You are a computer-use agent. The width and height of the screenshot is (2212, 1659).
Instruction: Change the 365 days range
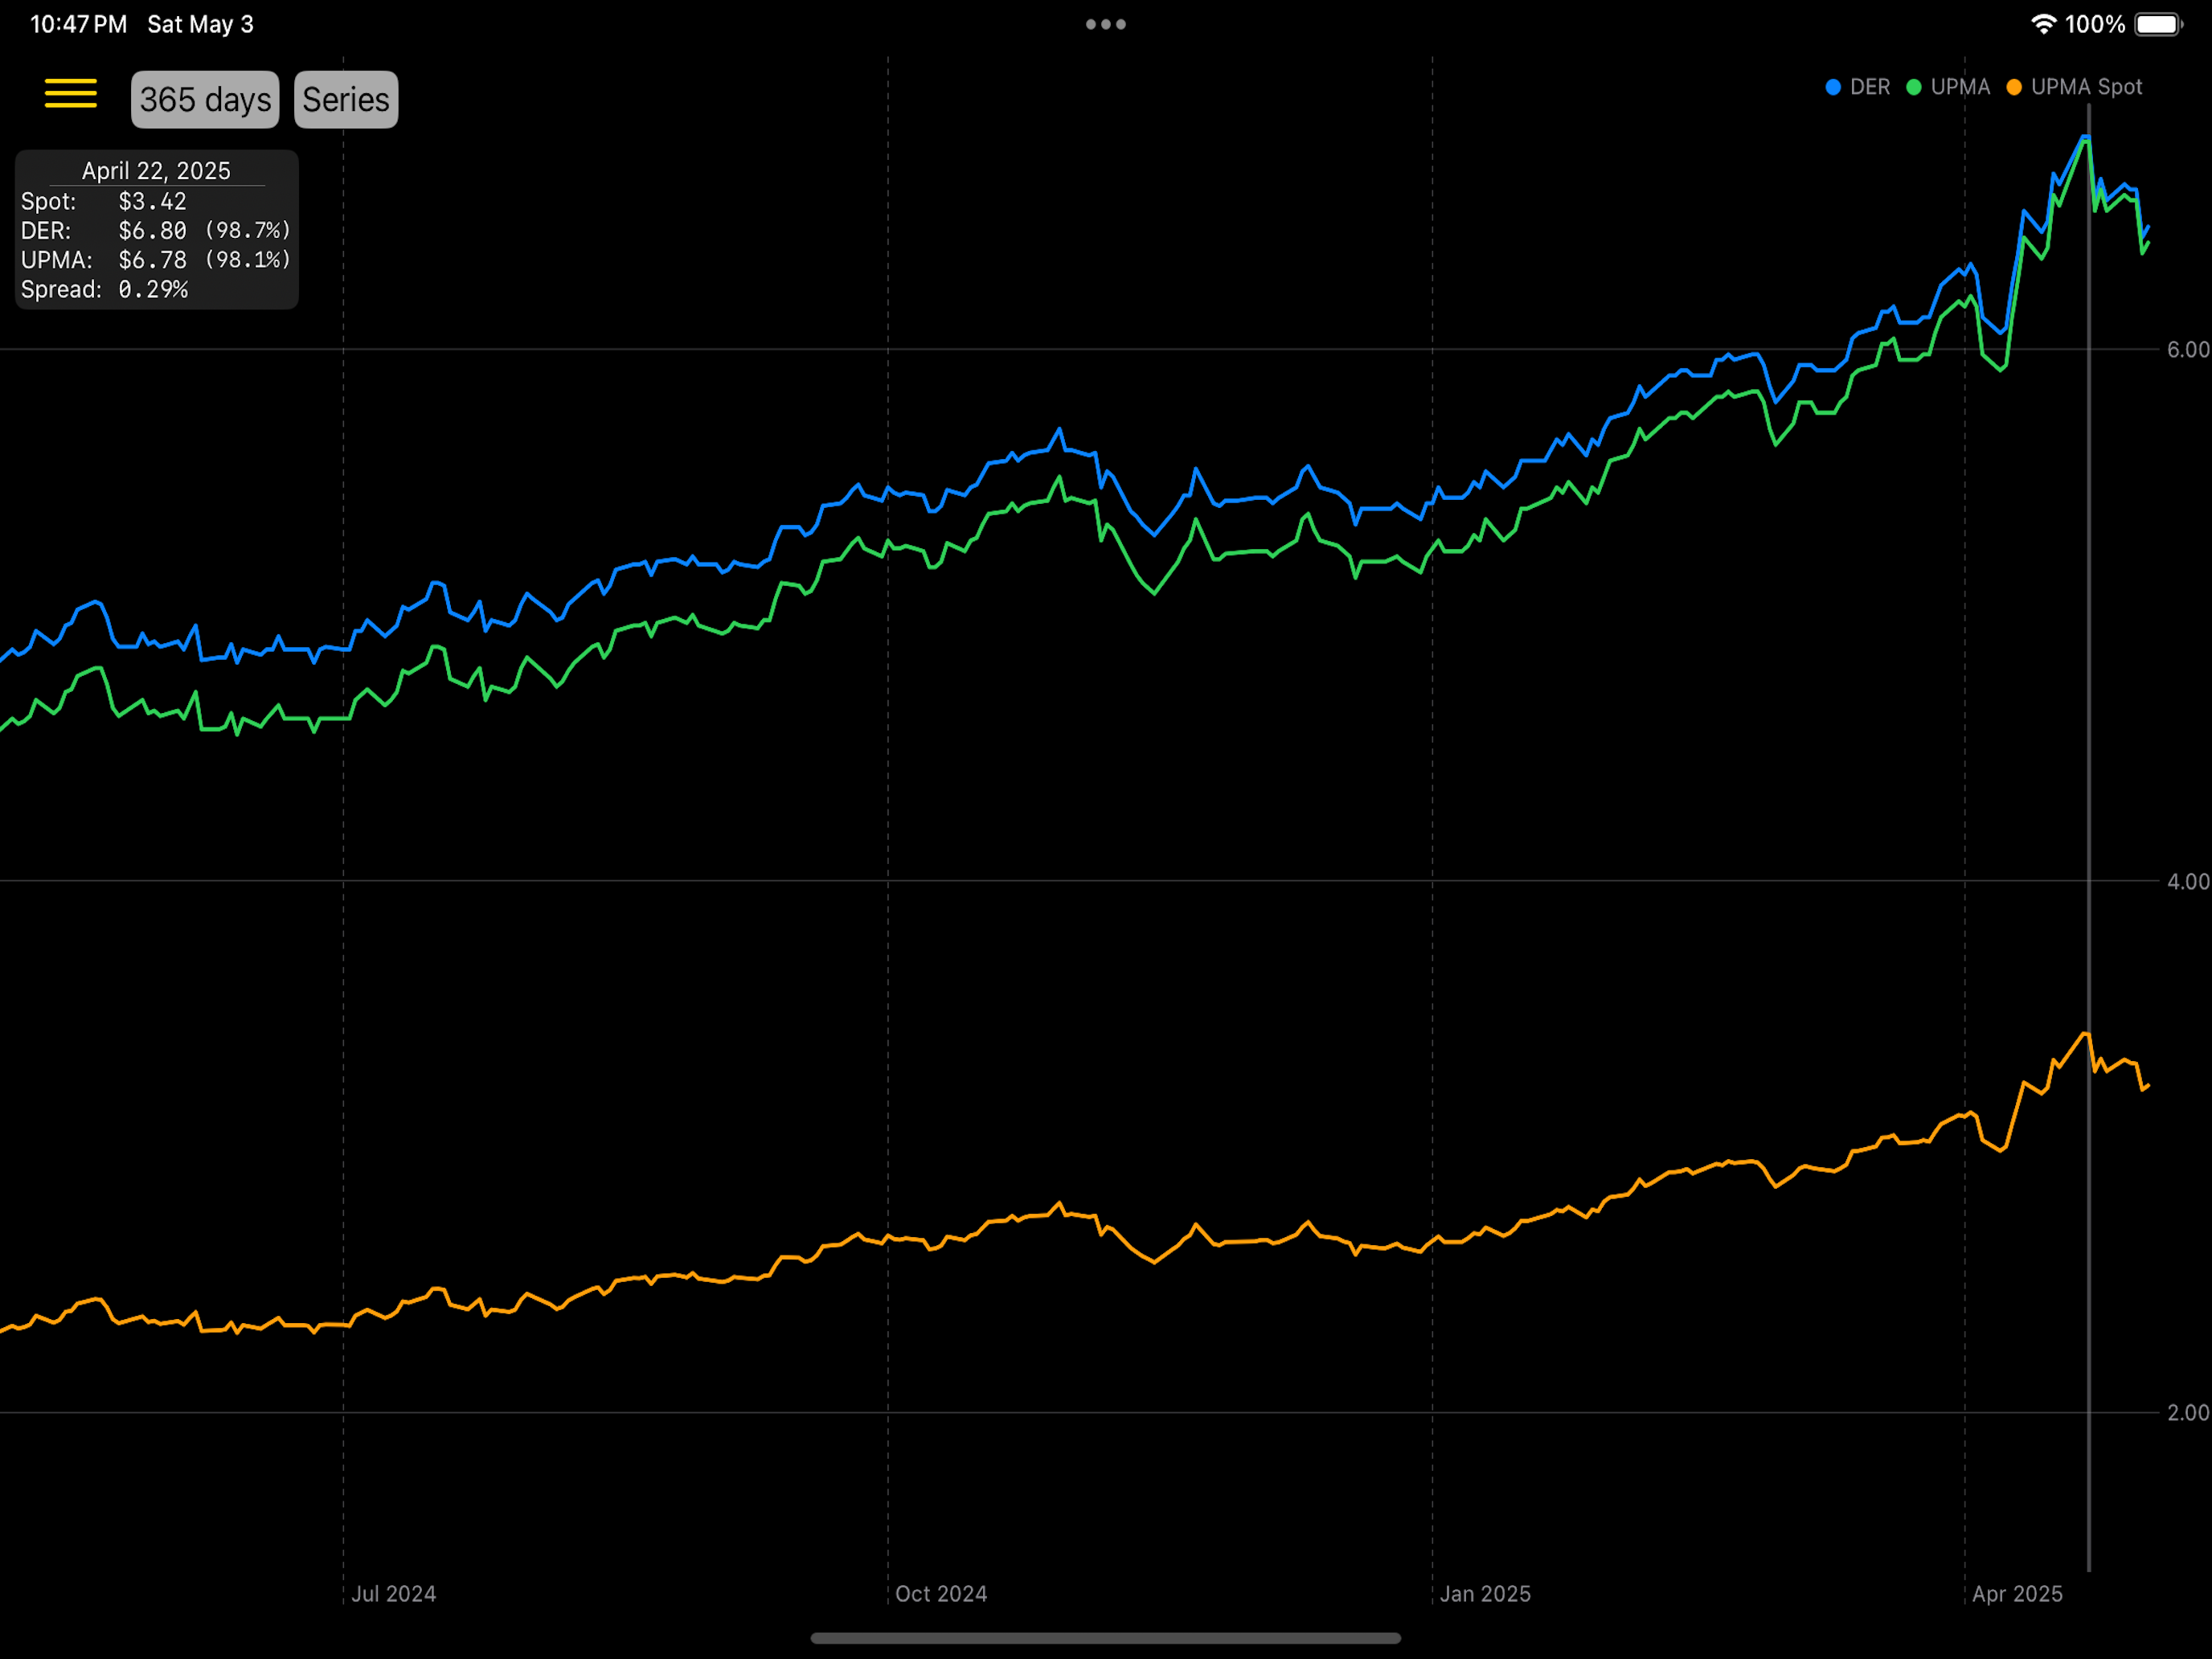[x=205, y=100]
